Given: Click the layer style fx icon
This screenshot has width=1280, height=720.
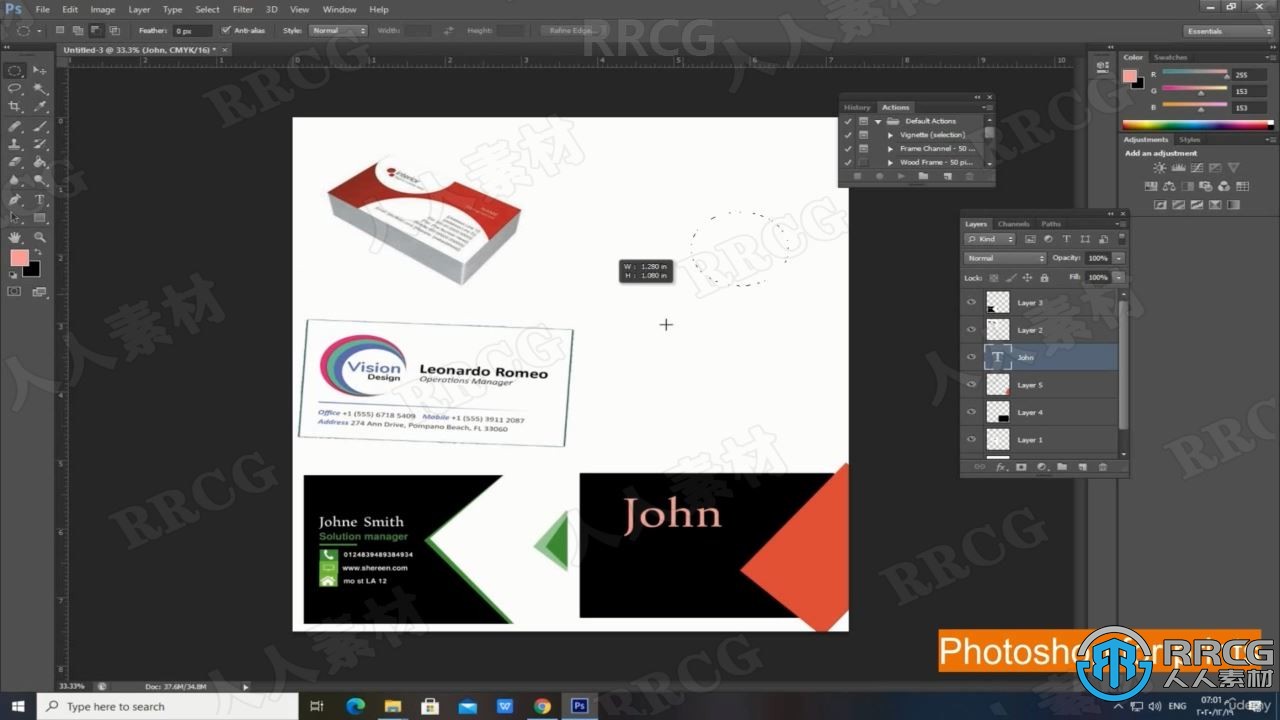Looking at the screenshot, I should (1001, 467).
